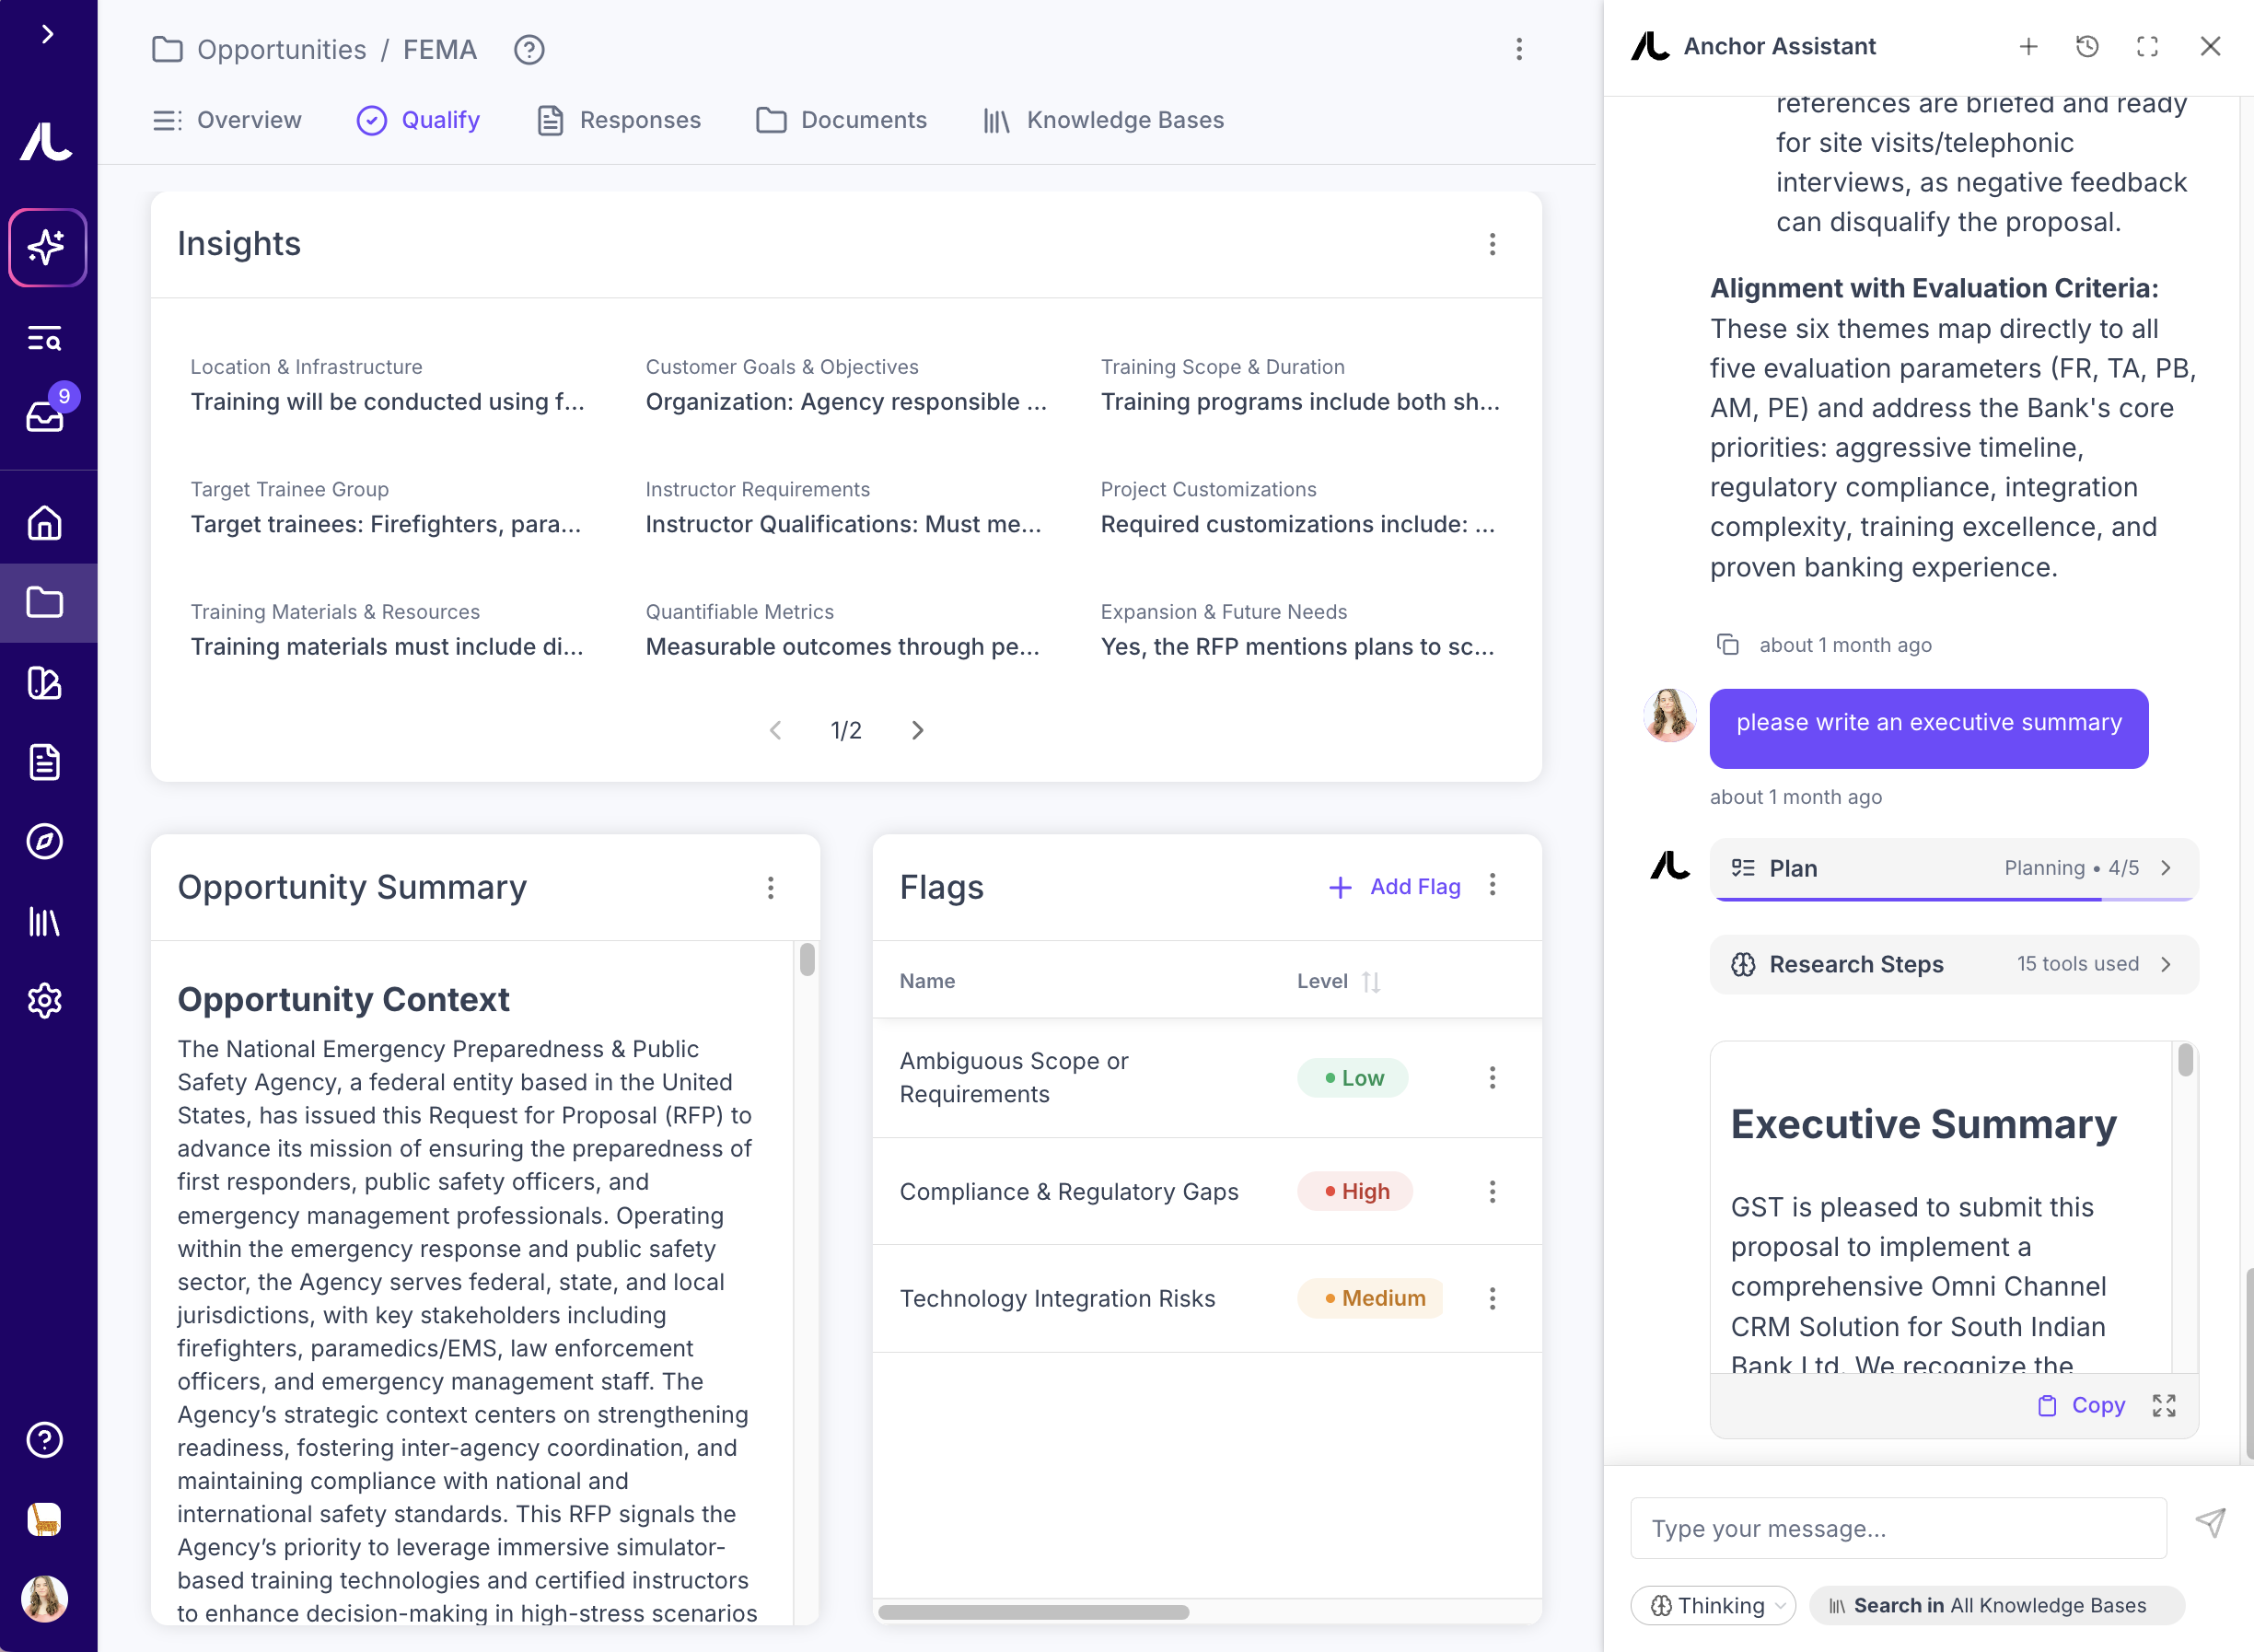Open the search list icon in sidebar
This screenshot has height=1652, width=2254.
coord(45,339)
